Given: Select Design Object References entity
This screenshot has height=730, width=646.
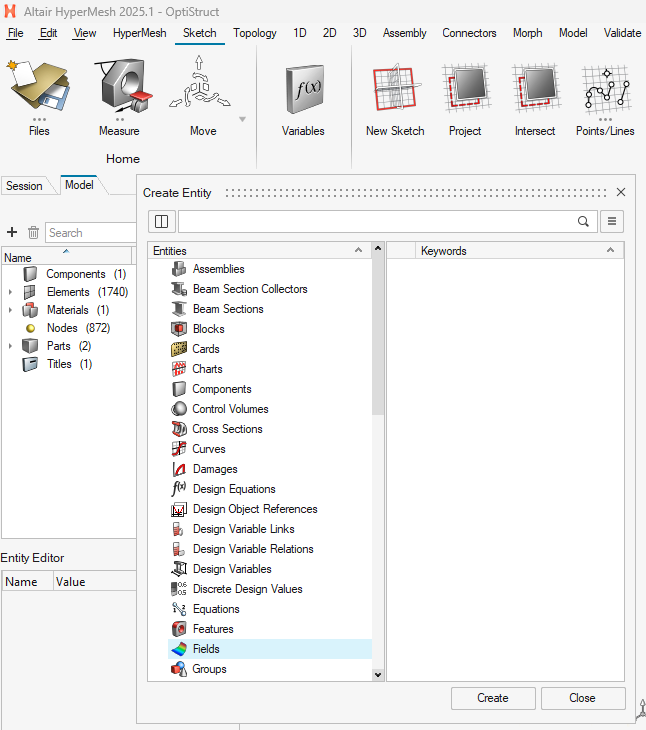Looking at the screenshot, I should [255, 509].
